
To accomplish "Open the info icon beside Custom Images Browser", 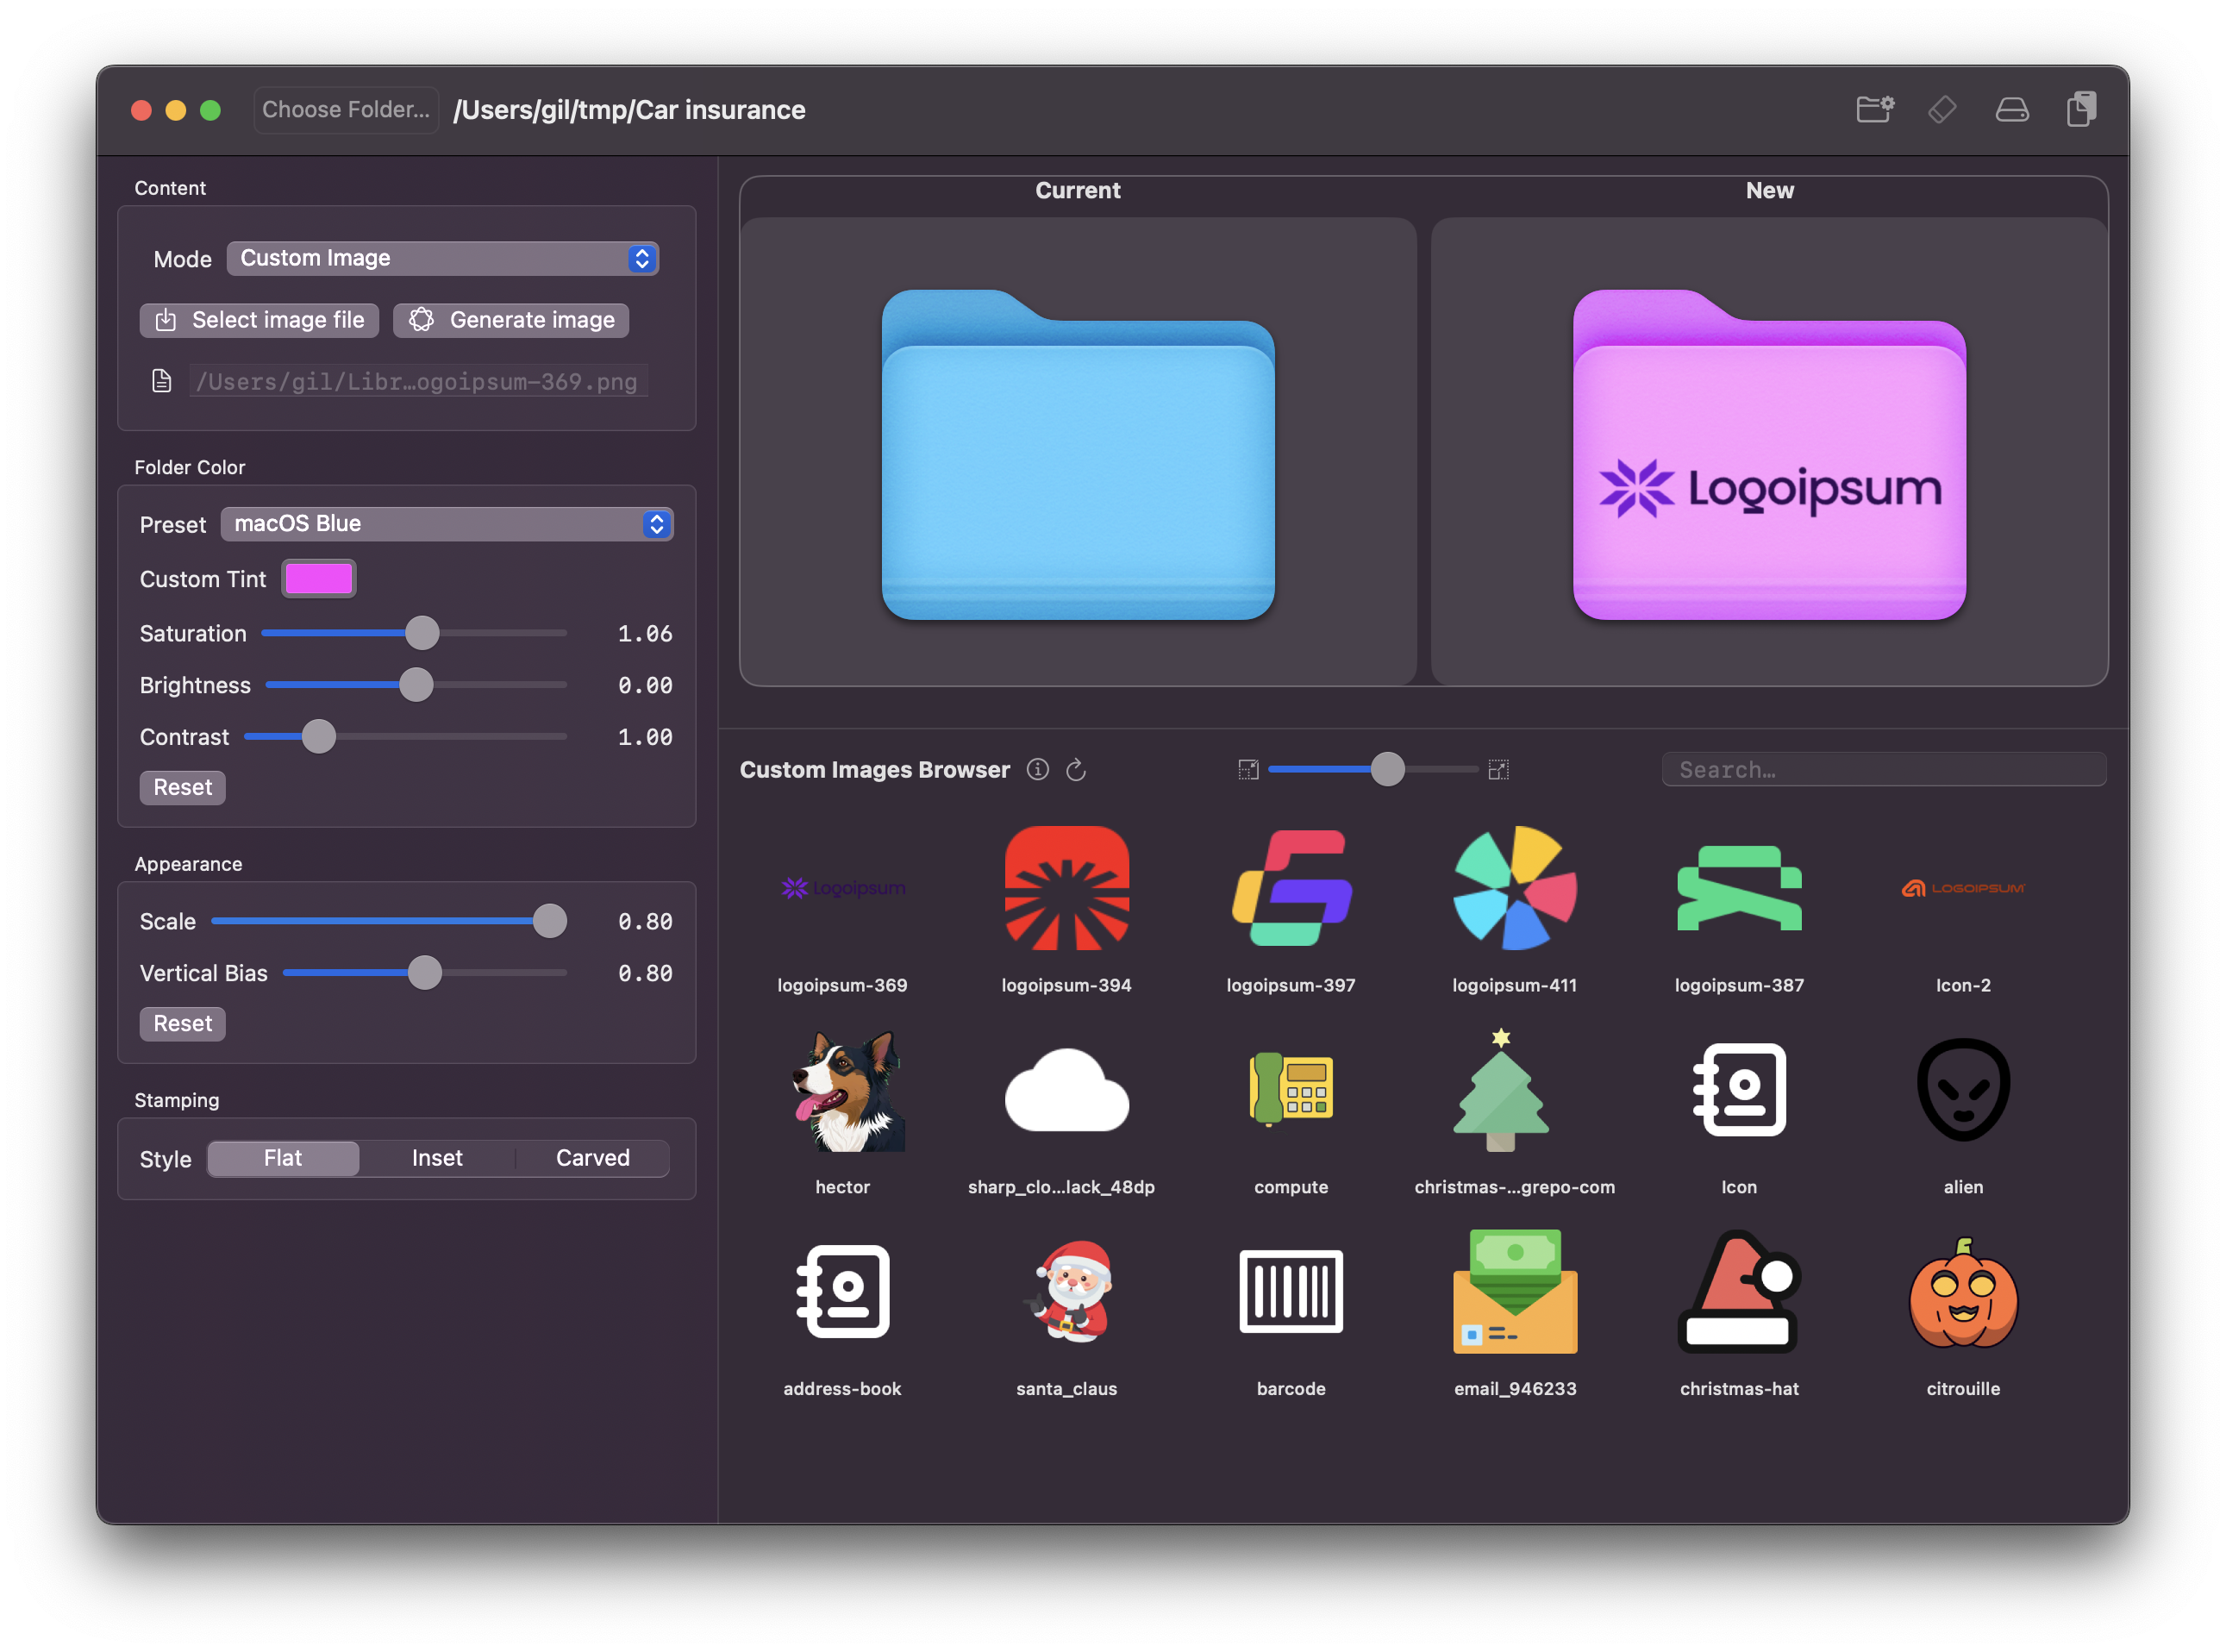I will pyautogui.click(x=1038, y=770).
